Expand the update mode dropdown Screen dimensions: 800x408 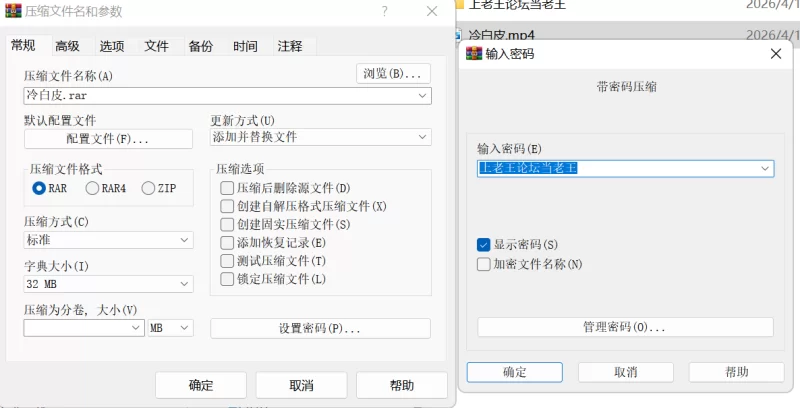pos(424,137)
